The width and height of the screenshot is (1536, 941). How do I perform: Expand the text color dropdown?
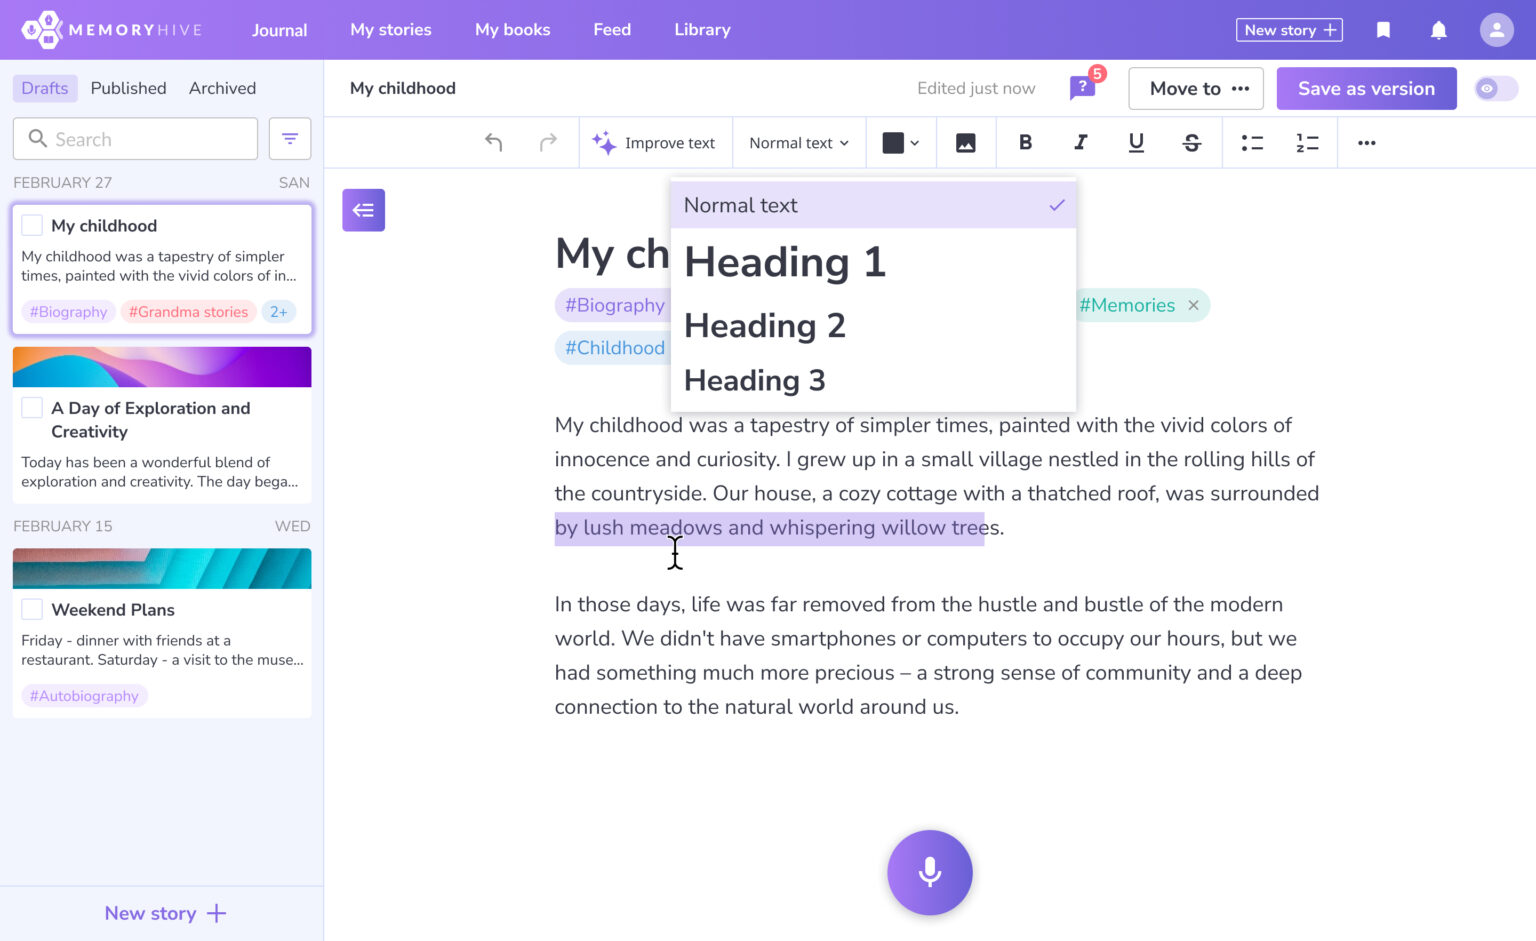pos(900,143)
